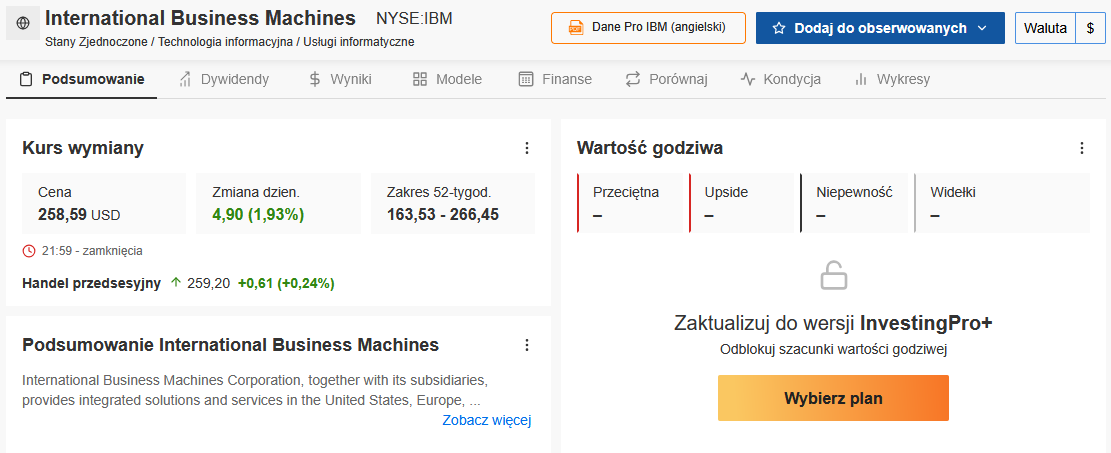Viewport: 1111px width, 453px height.
Task: Switch to the Dywidendy tab
Action: pos(224,79)
